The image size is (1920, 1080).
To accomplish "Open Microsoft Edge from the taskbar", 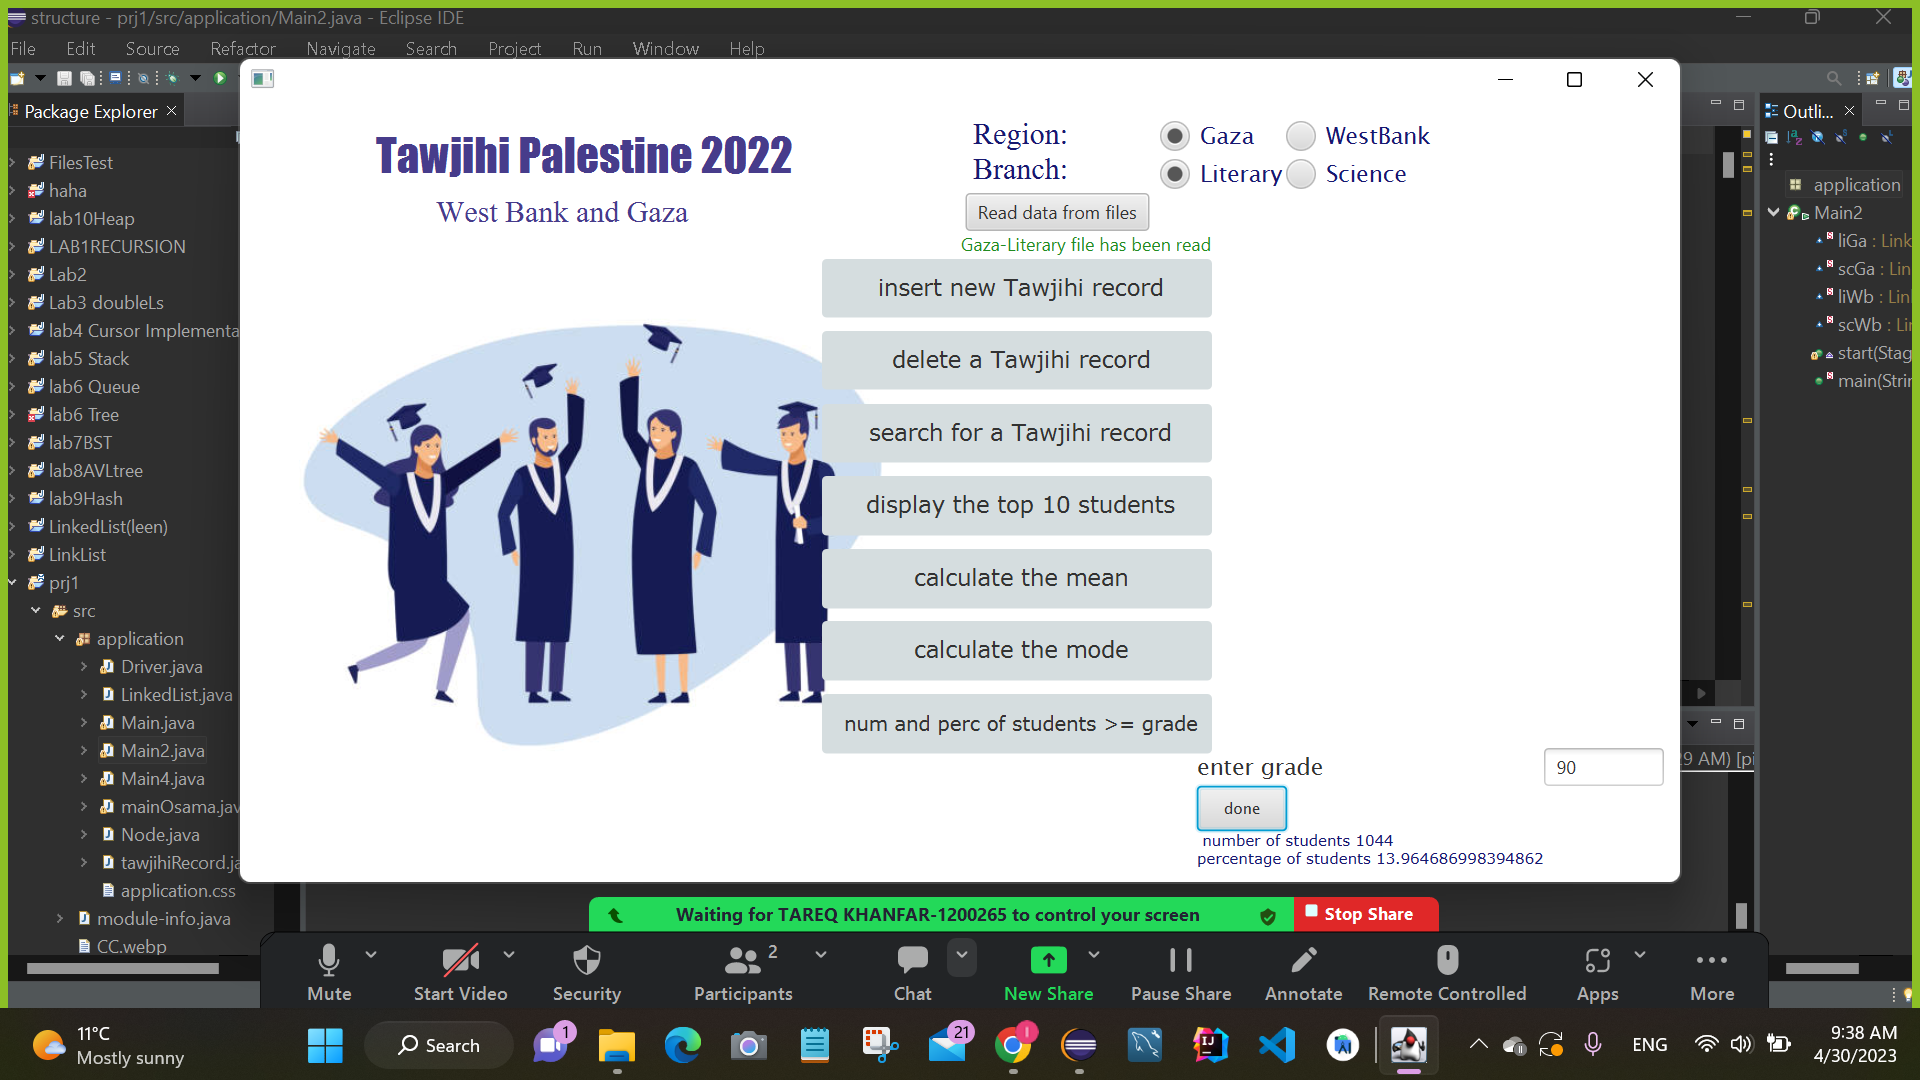I will [682, 1046].
